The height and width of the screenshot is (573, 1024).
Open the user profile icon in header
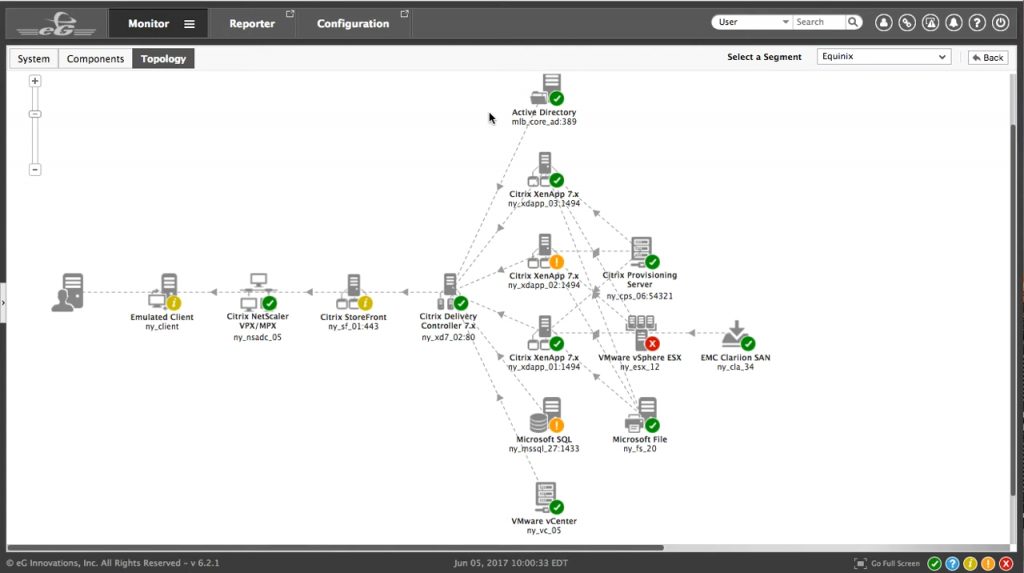click(884, 22)
